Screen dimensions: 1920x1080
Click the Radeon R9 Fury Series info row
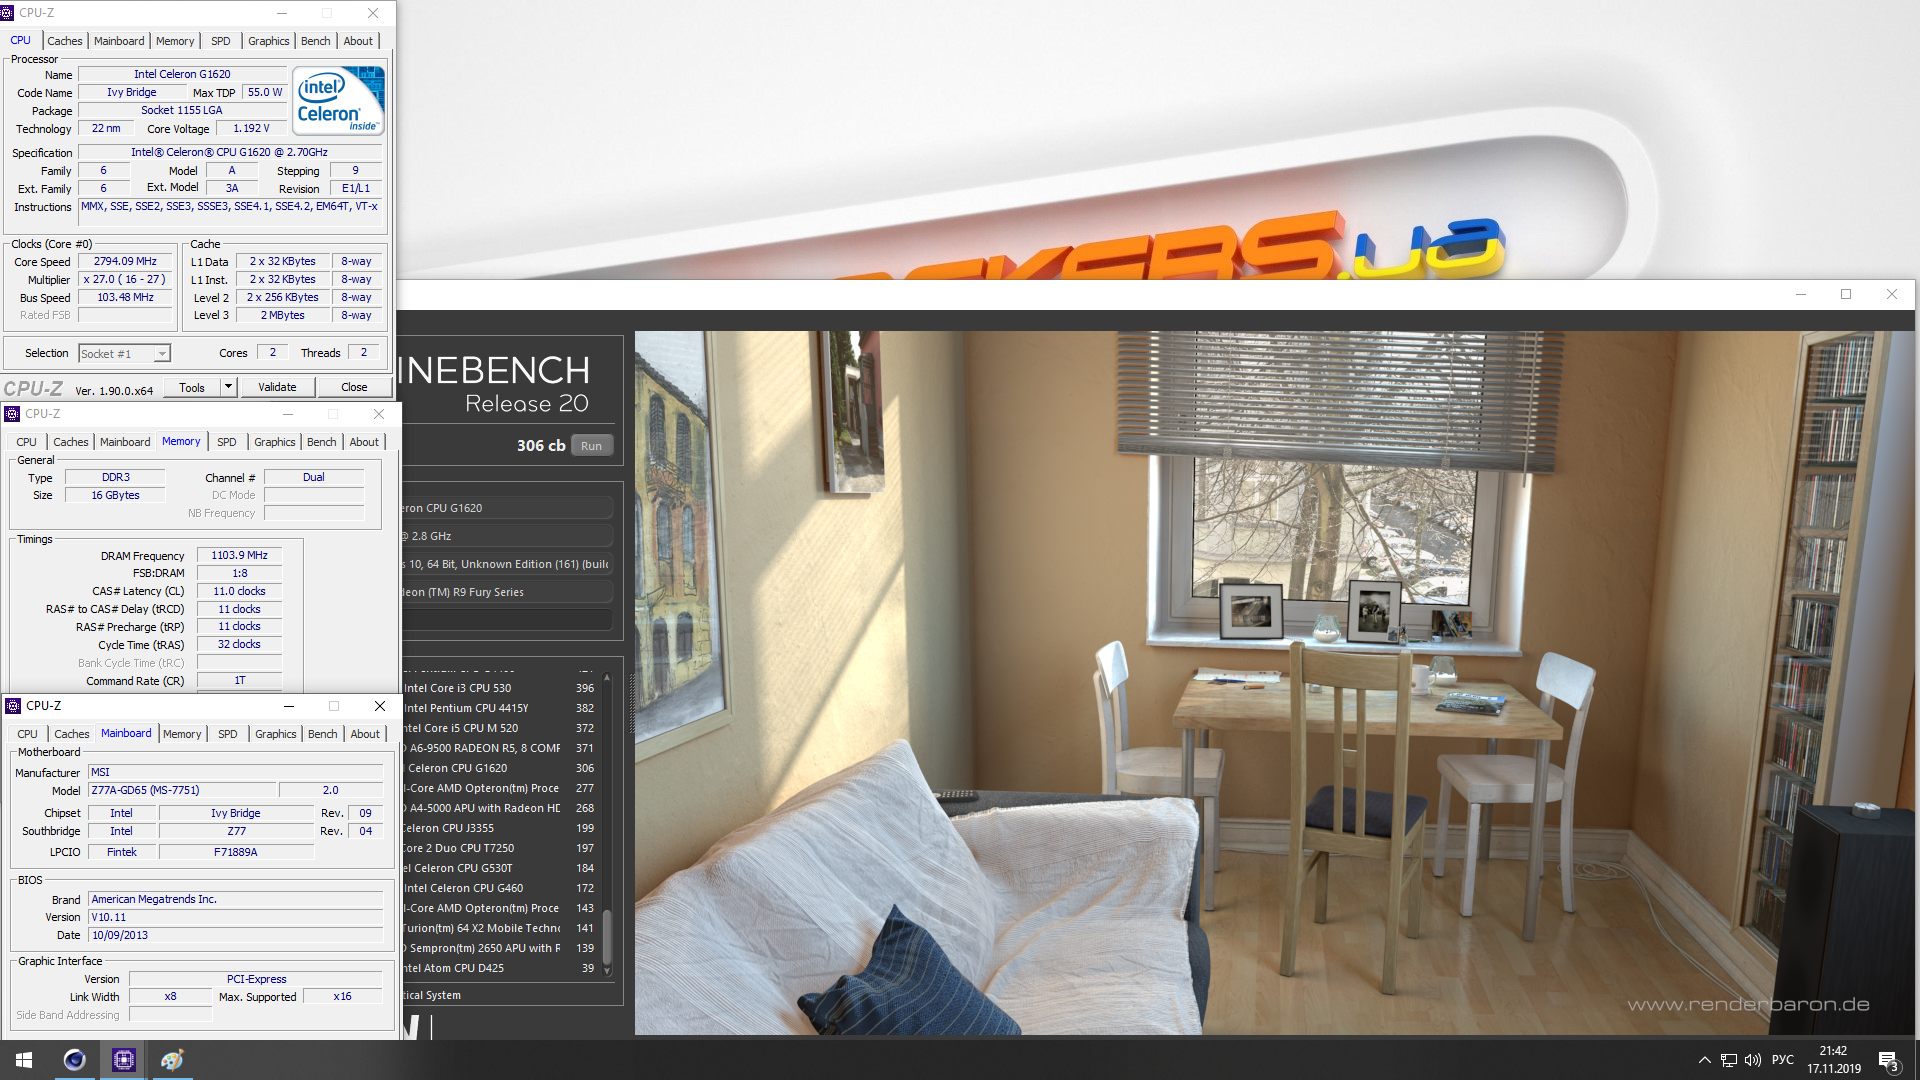tap(506, 592)
